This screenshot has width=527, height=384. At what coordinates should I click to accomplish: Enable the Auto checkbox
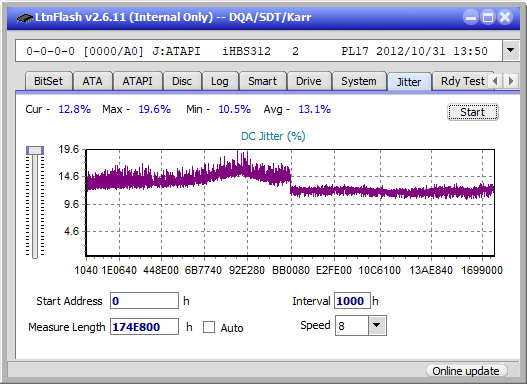209,327
